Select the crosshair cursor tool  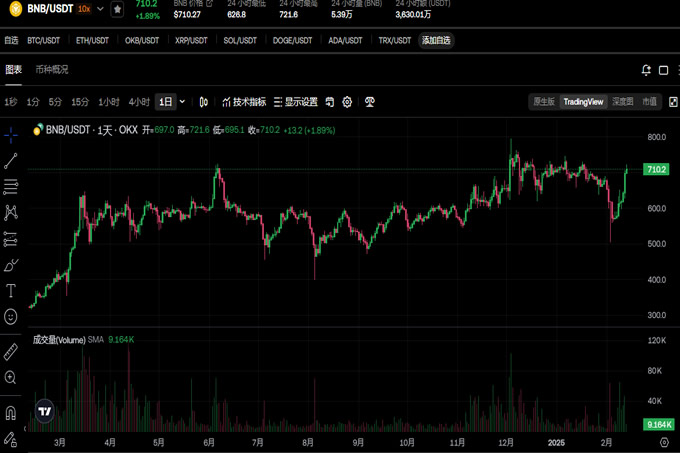coord(11,134)
